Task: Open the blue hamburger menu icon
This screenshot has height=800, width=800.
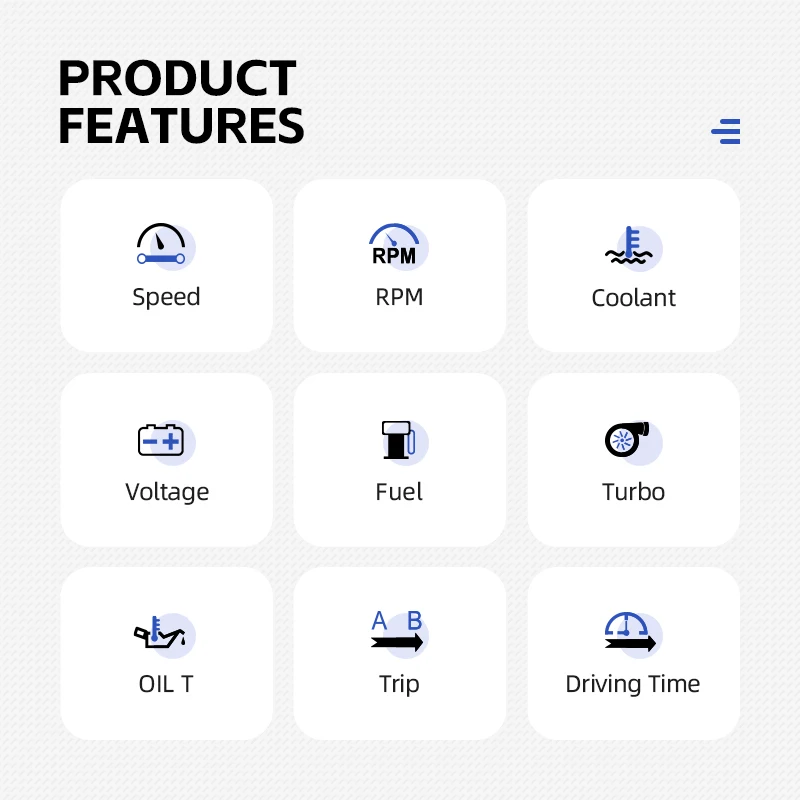Action: click(726, 132)
